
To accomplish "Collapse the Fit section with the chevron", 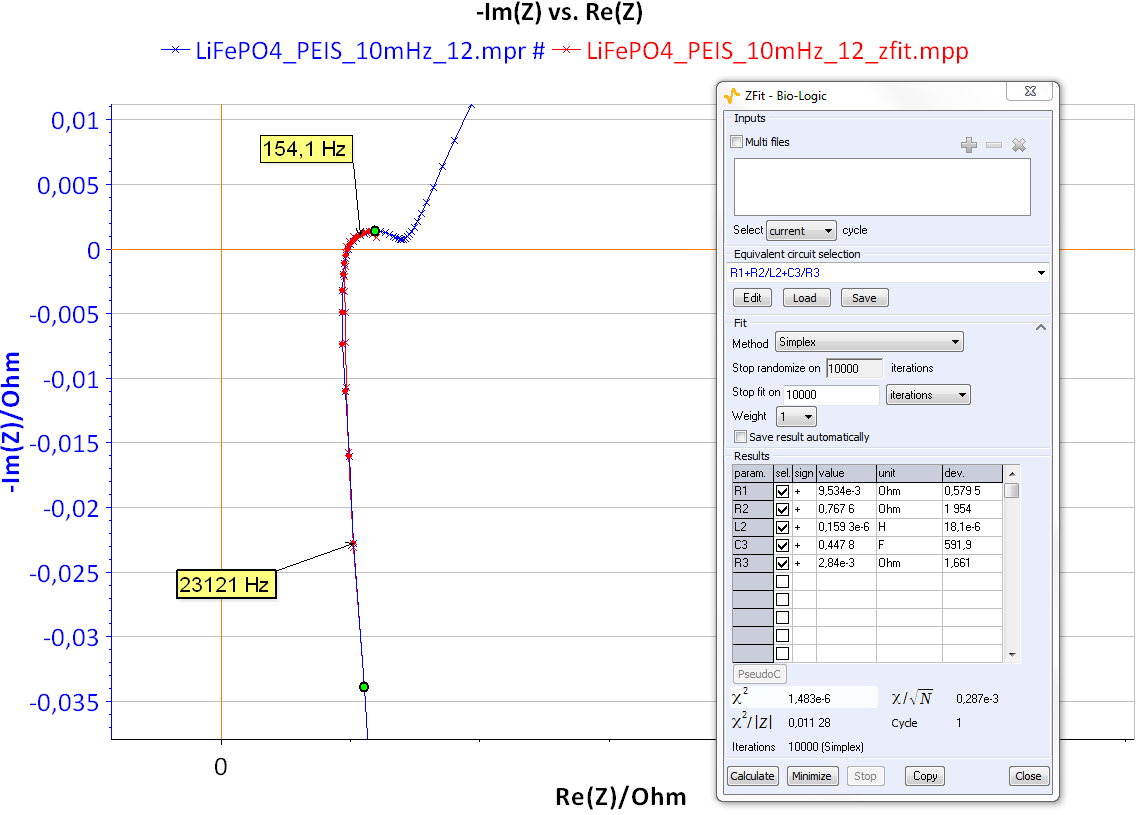I will pyautogui.click(x=1041, y=326).
